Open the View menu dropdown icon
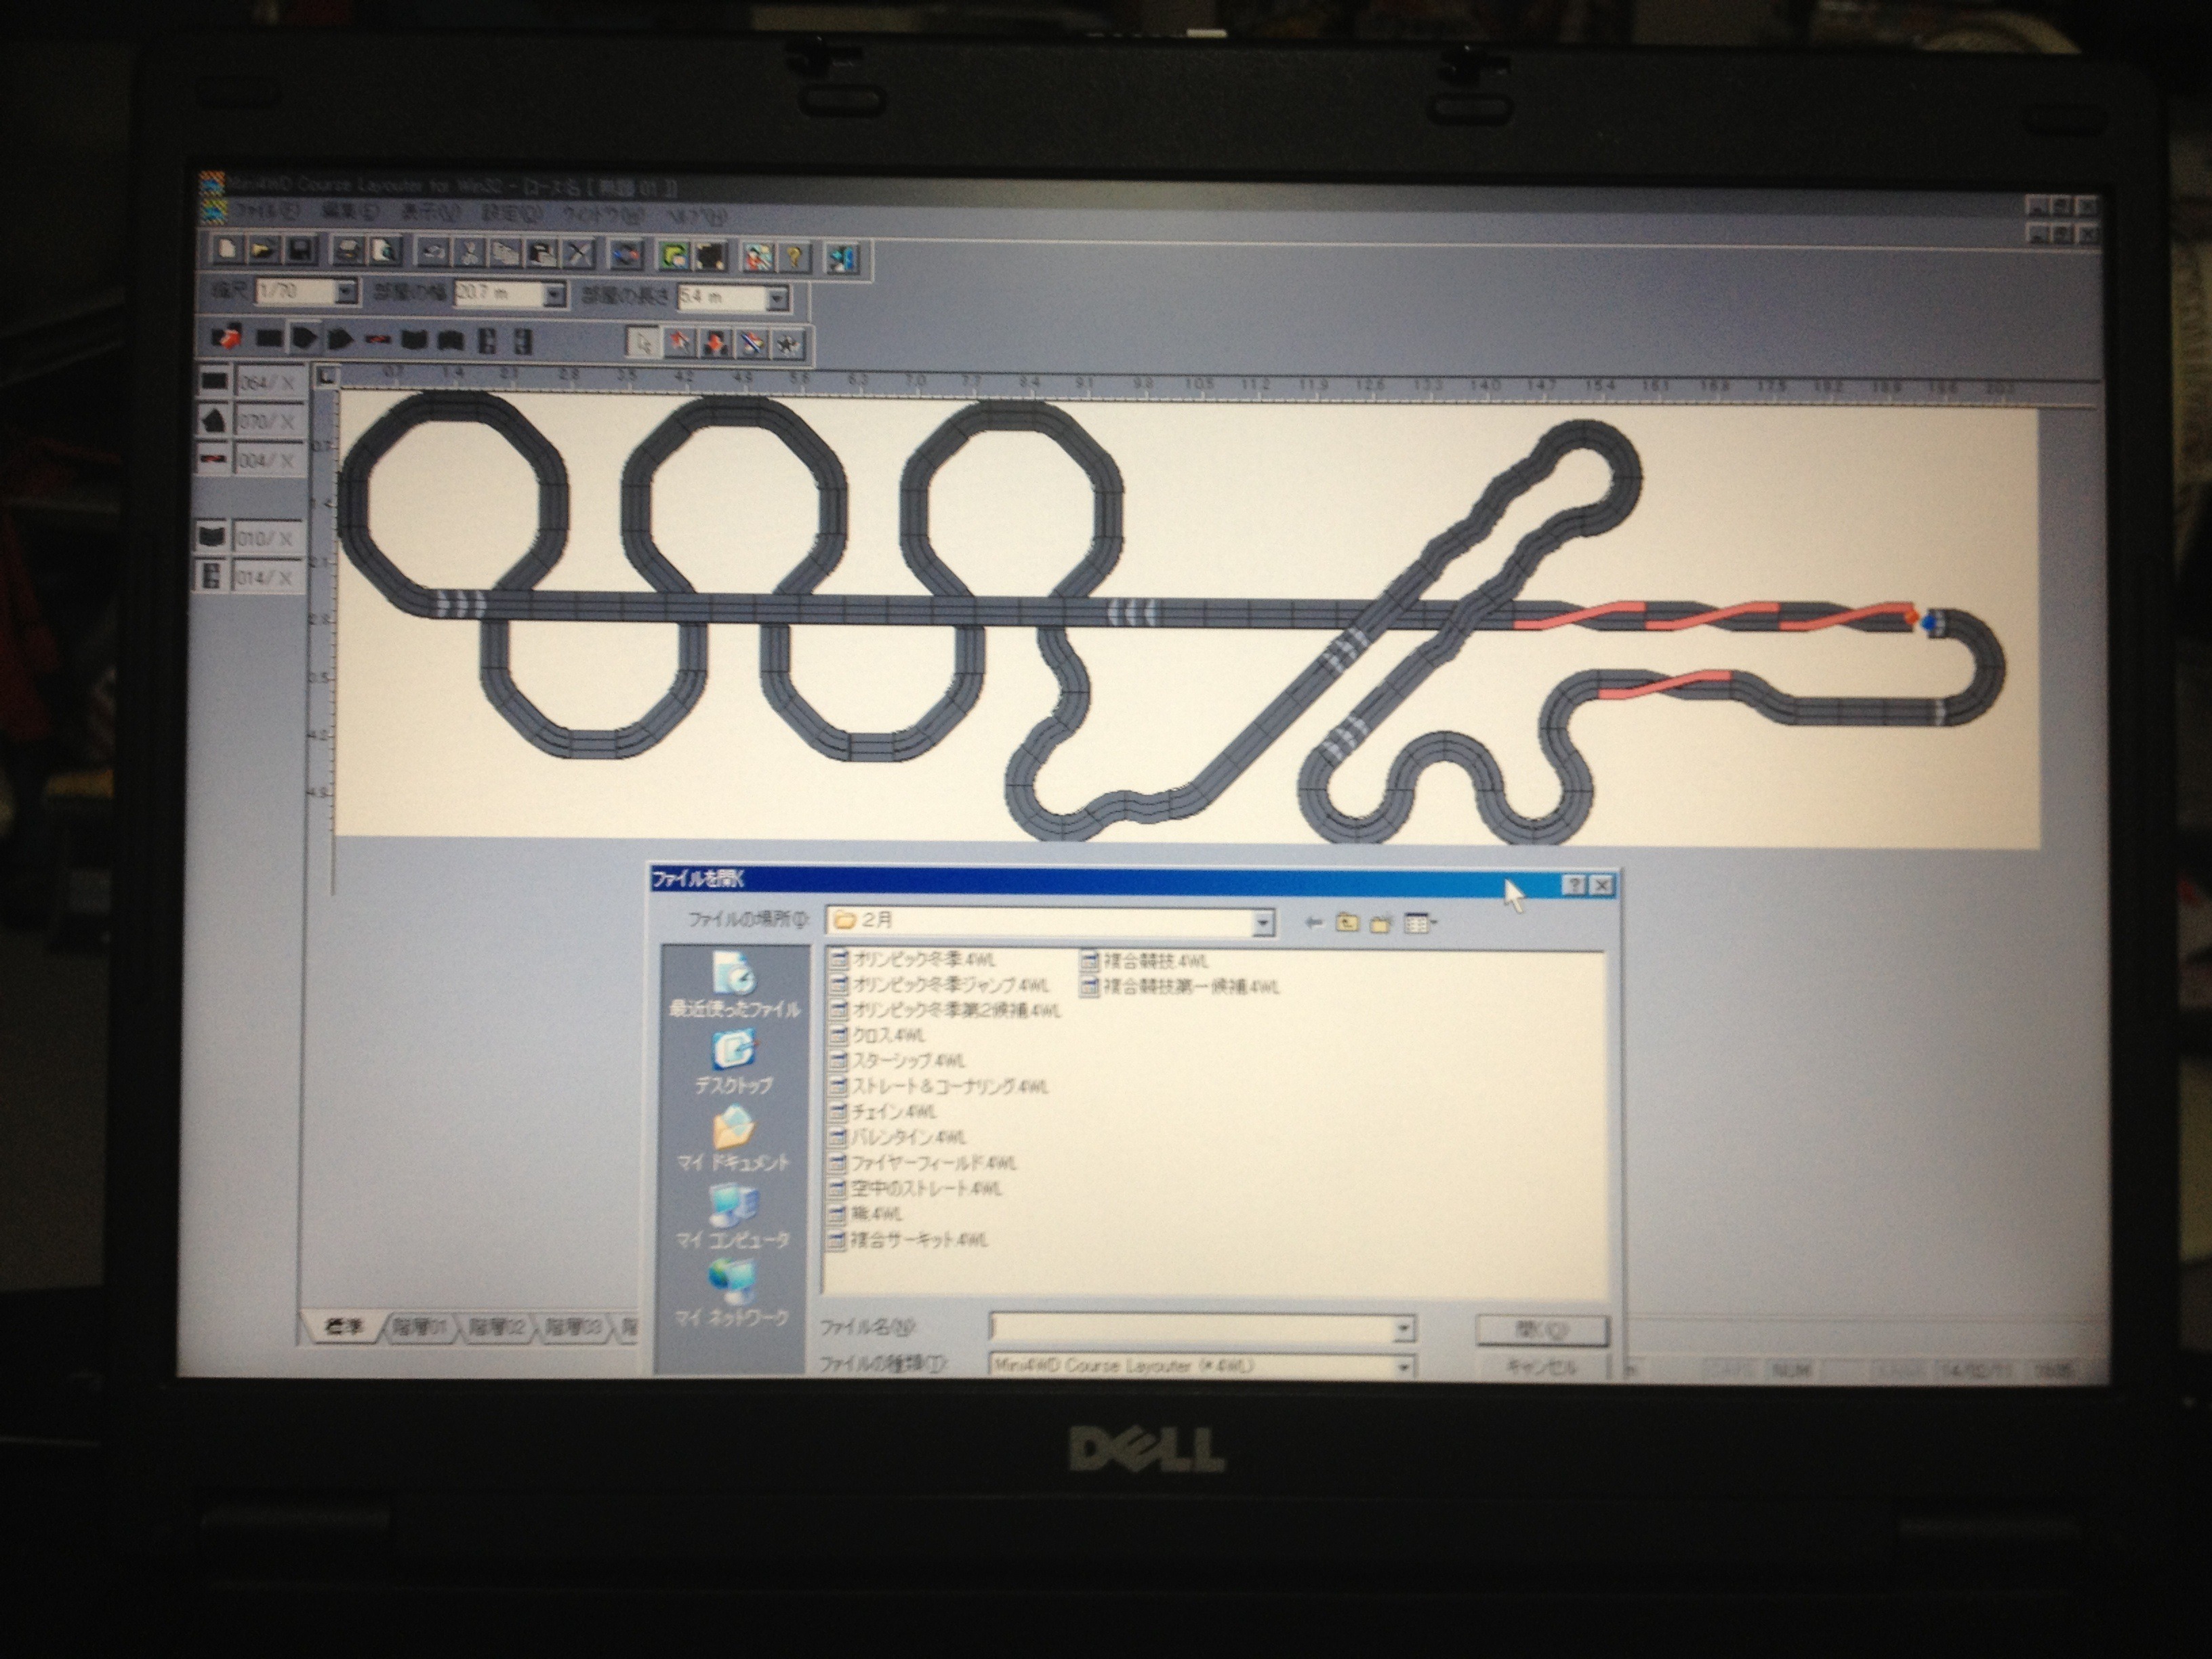This screenshot has width=2212, height=1659. [x=1419, y=924]
